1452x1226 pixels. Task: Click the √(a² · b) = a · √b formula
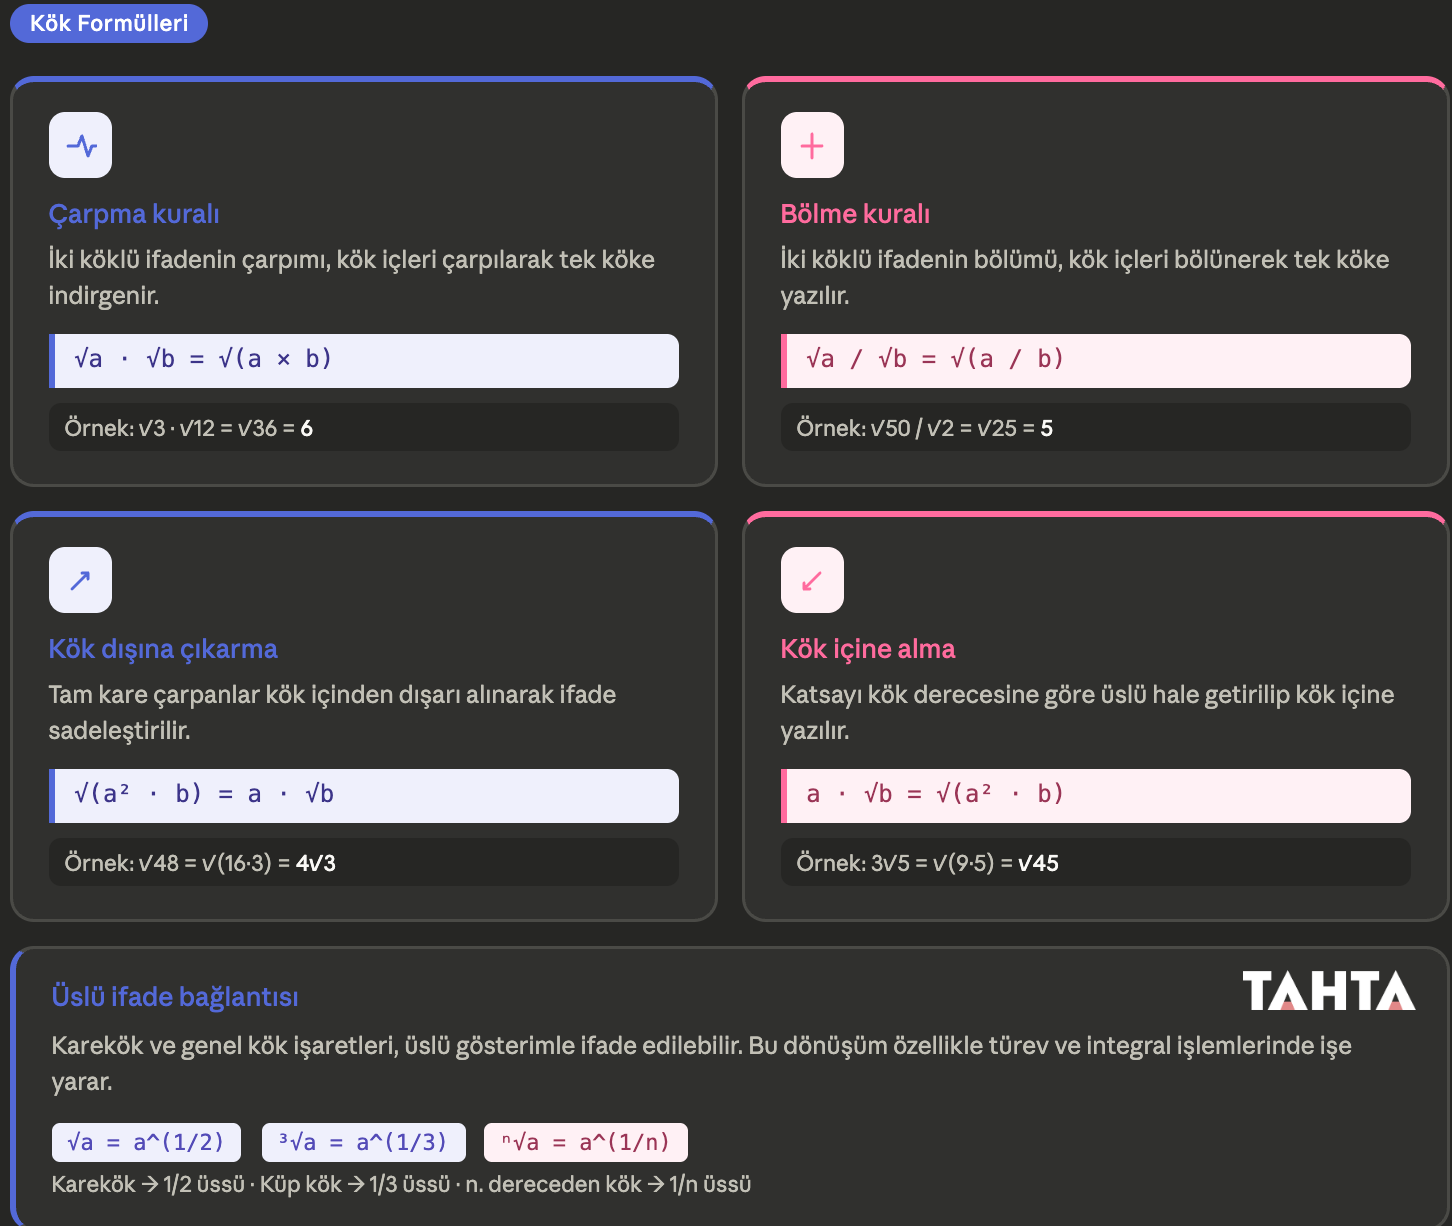[x=364, y=796]
